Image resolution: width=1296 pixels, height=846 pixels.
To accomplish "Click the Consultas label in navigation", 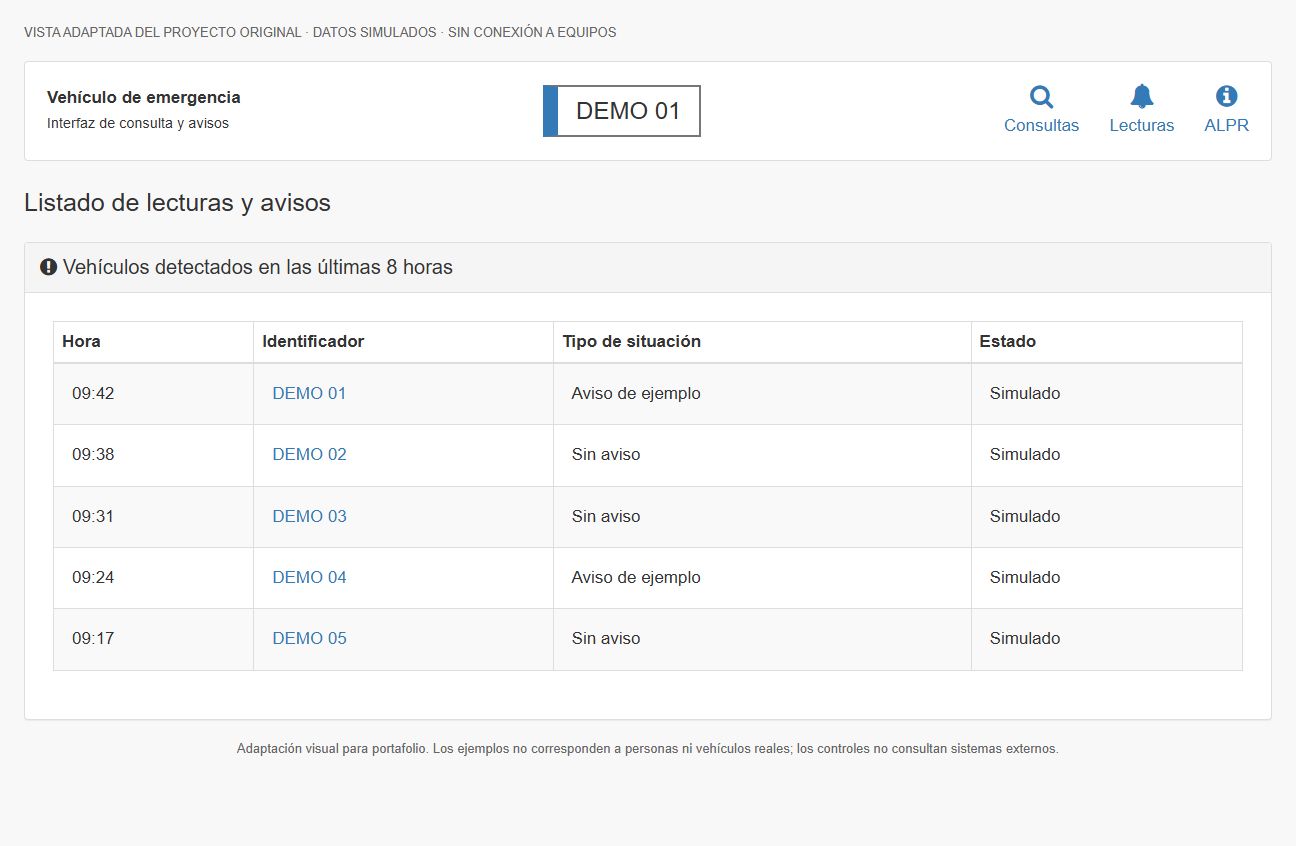I will pos(1041,125).
